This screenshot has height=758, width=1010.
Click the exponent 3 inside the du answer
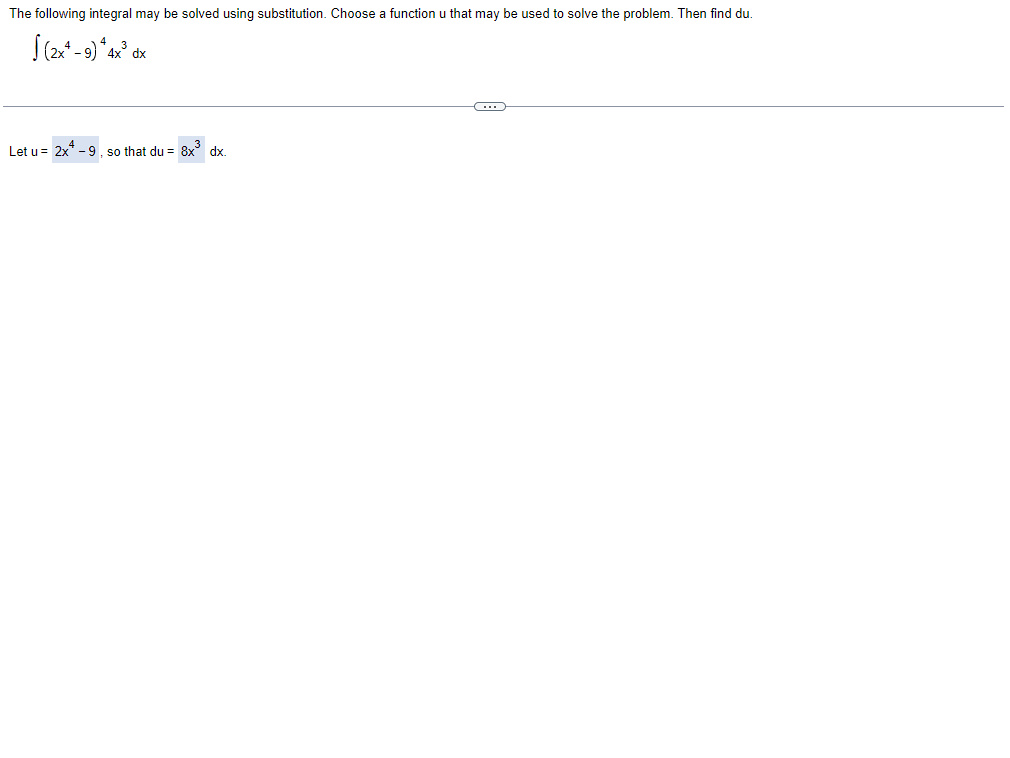(x=197, y=144)
